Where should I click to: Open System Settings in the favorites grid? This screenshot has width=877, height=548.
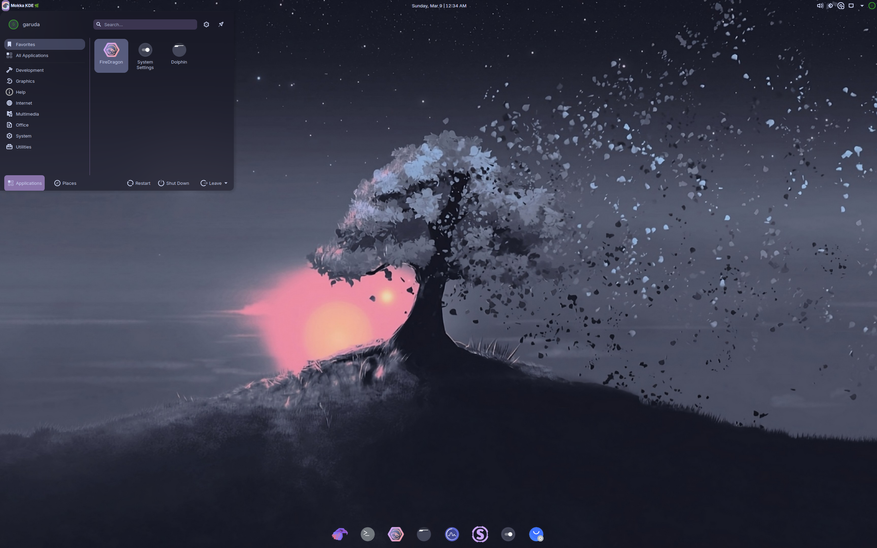(x=145, y=55)
